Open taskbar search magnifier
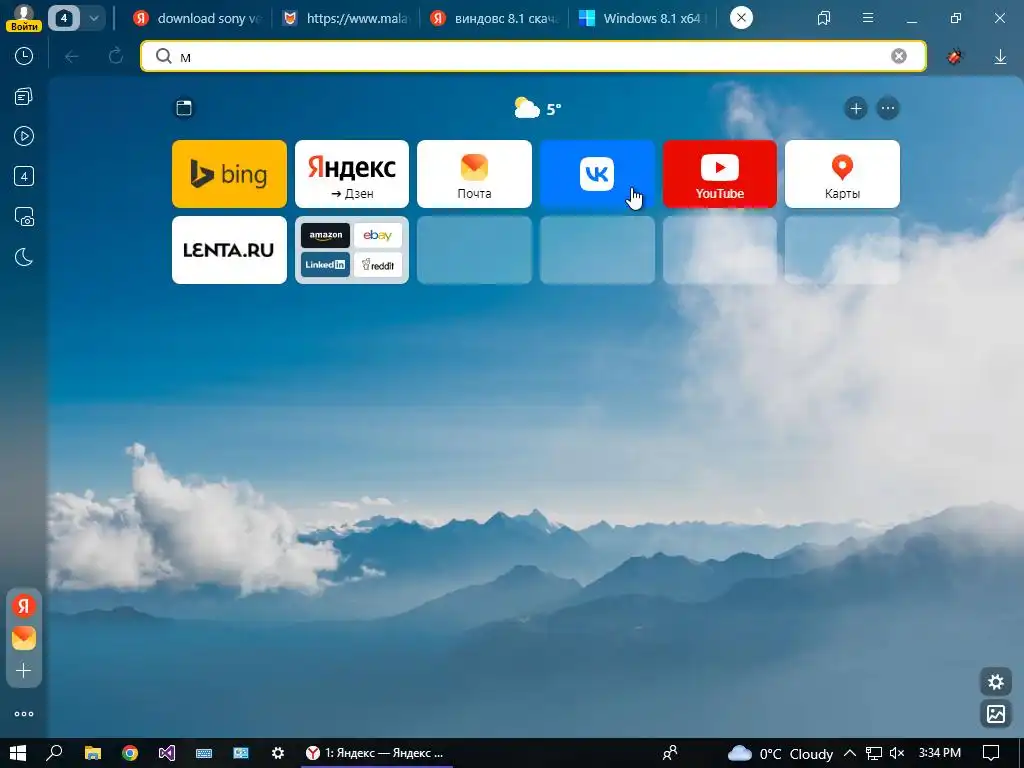 [54, 753]
